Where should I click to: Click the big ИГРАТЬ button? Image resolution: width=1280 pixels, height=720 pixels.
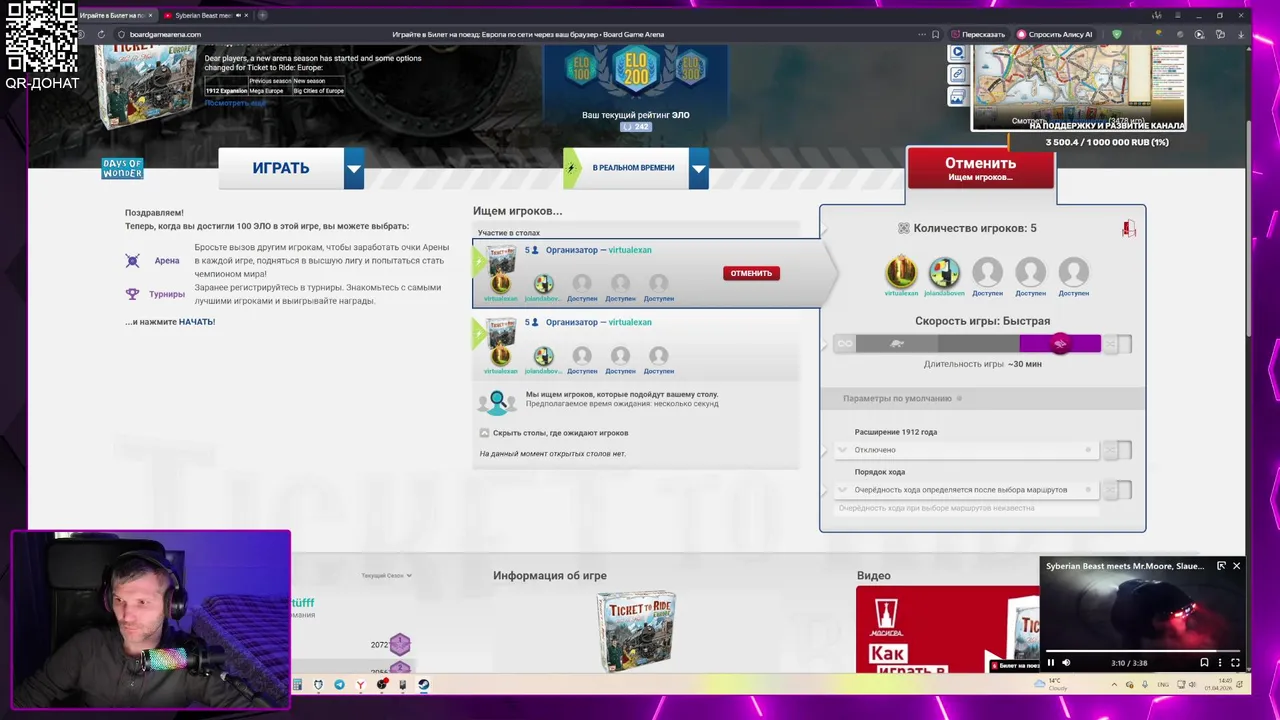(x=281, y=168)
